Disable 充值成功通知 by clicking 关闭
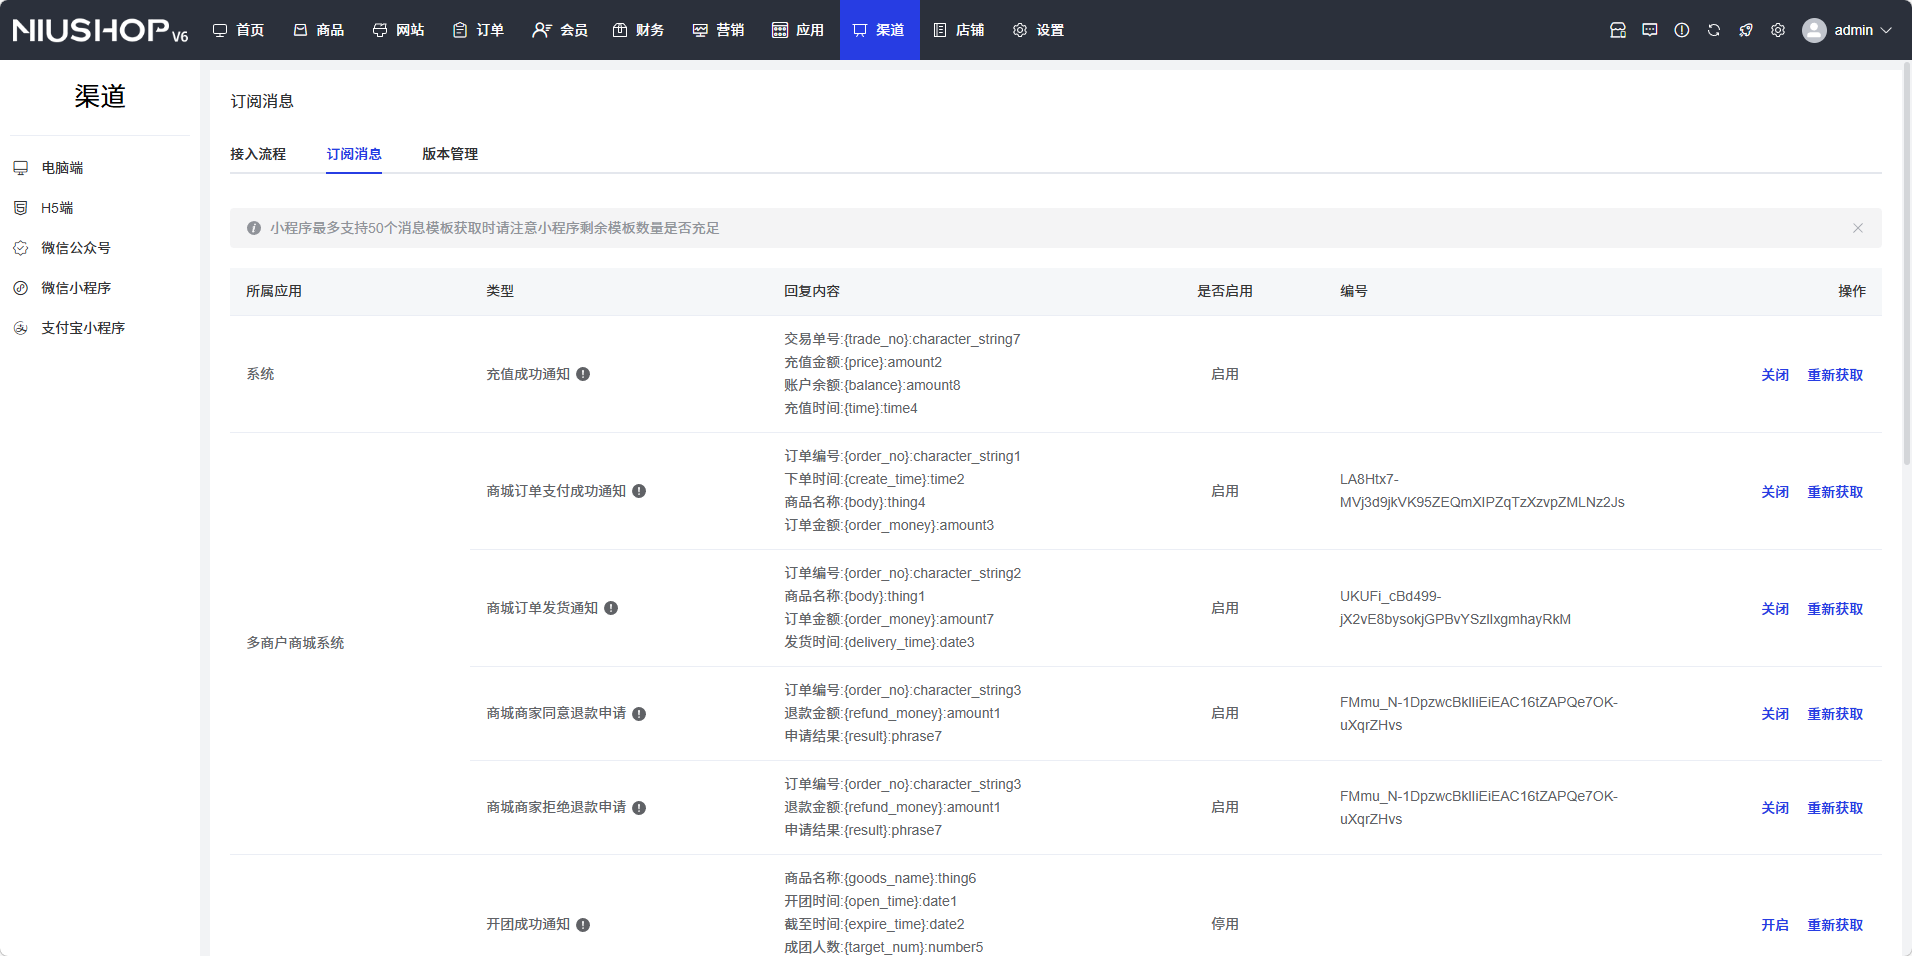 pos(1774,375)
